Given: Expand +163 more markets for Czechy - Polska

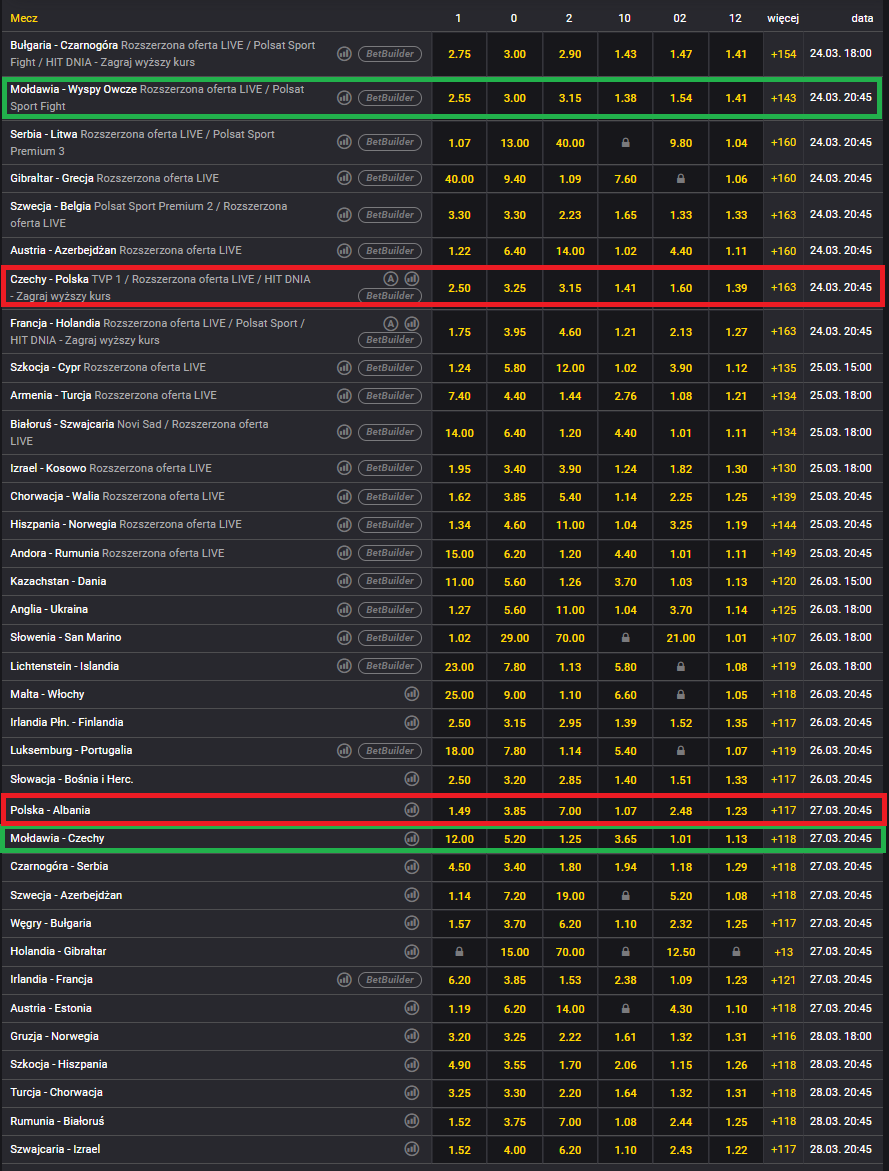Looking at the screenshot, I should [783, 287].
